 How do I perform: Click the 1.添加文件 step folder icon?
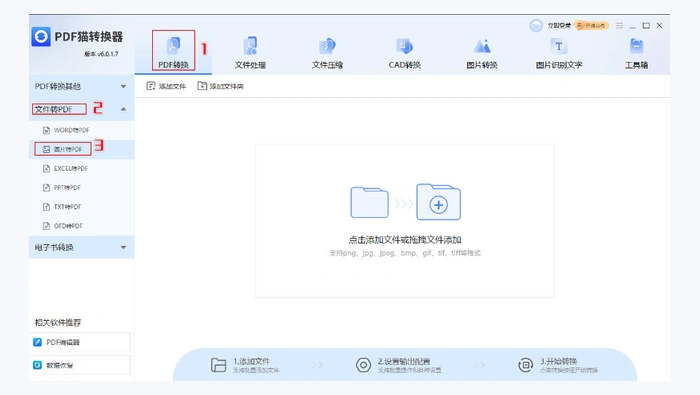point(218,365)
